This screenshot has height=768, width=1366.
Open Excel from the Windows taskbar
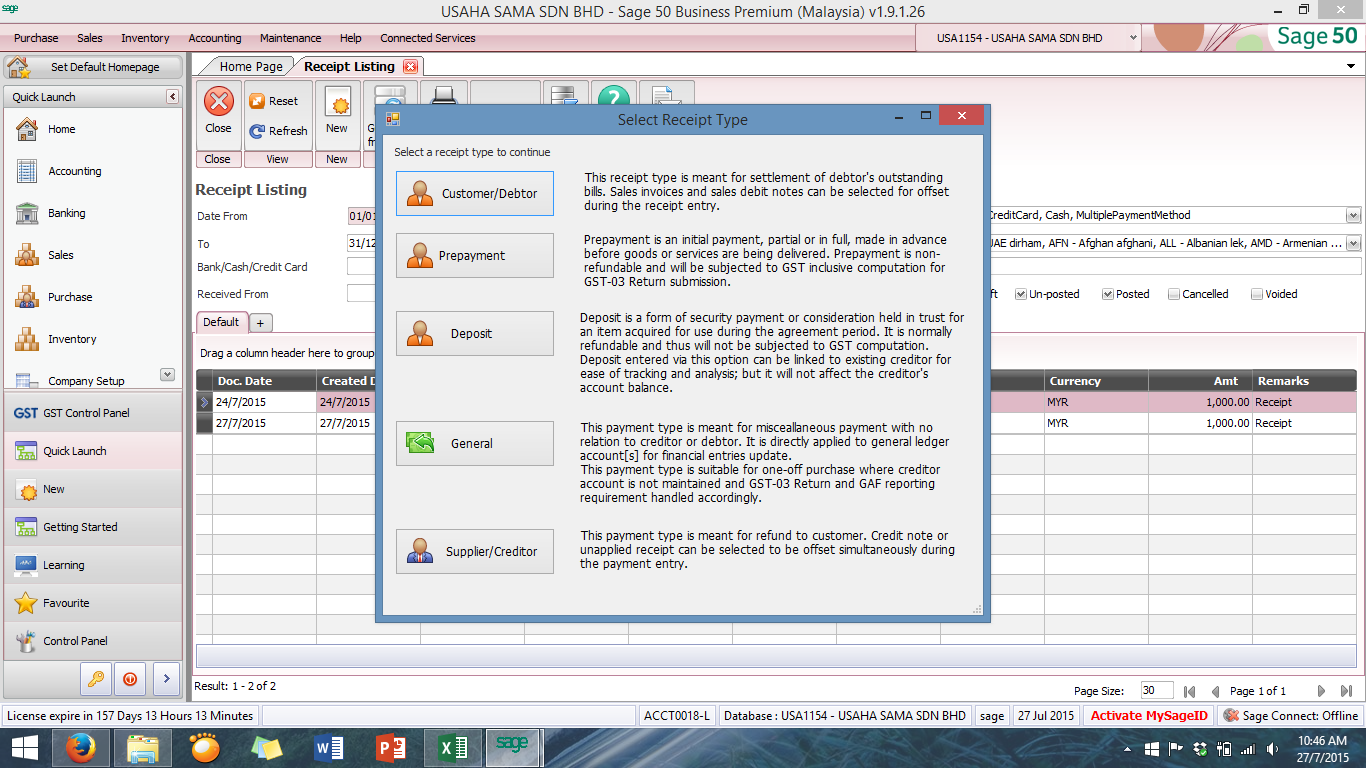coord(452,748)
